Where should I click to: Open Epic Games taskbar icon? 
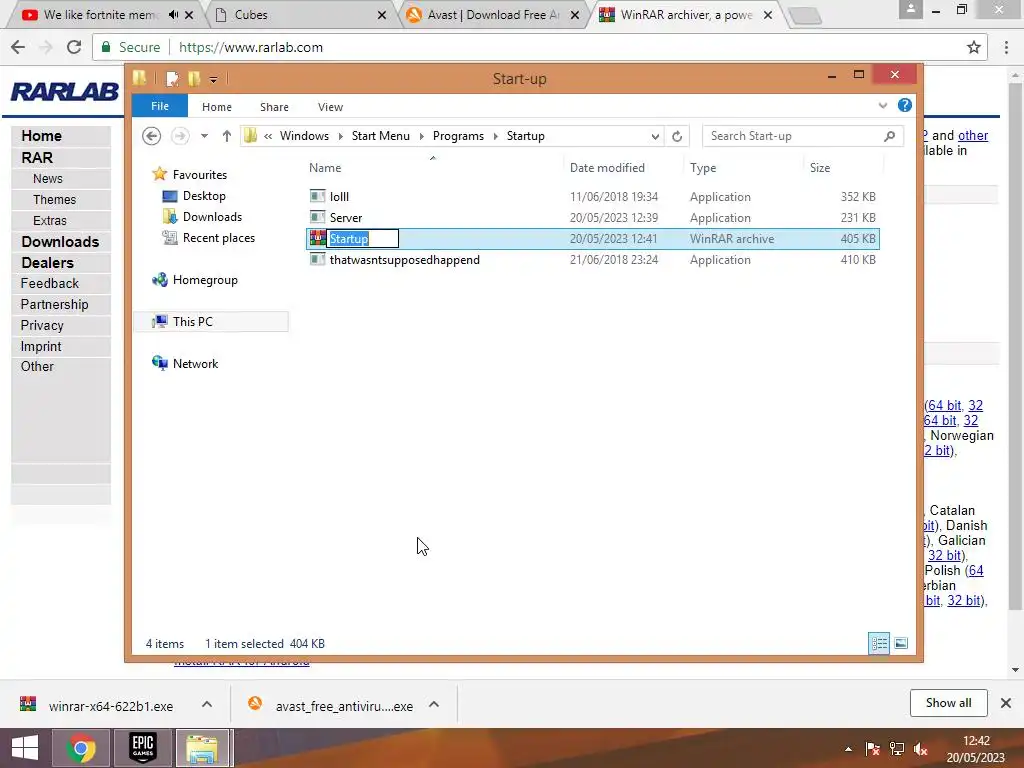[x=143, y=748]
